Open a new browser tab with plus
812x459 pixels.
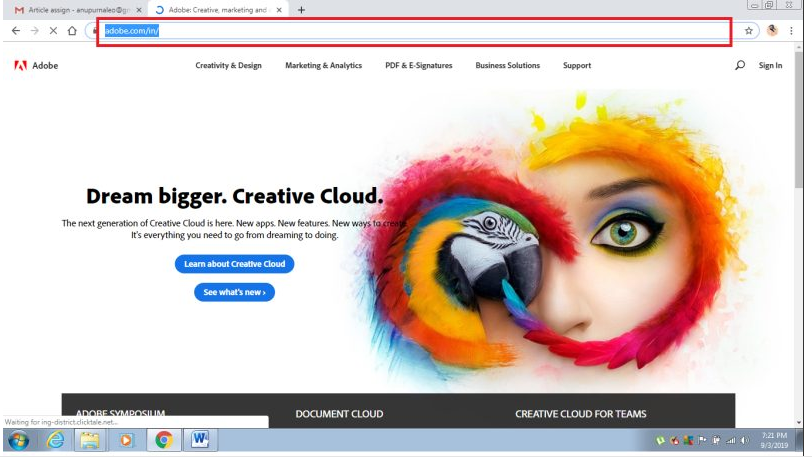301,10
